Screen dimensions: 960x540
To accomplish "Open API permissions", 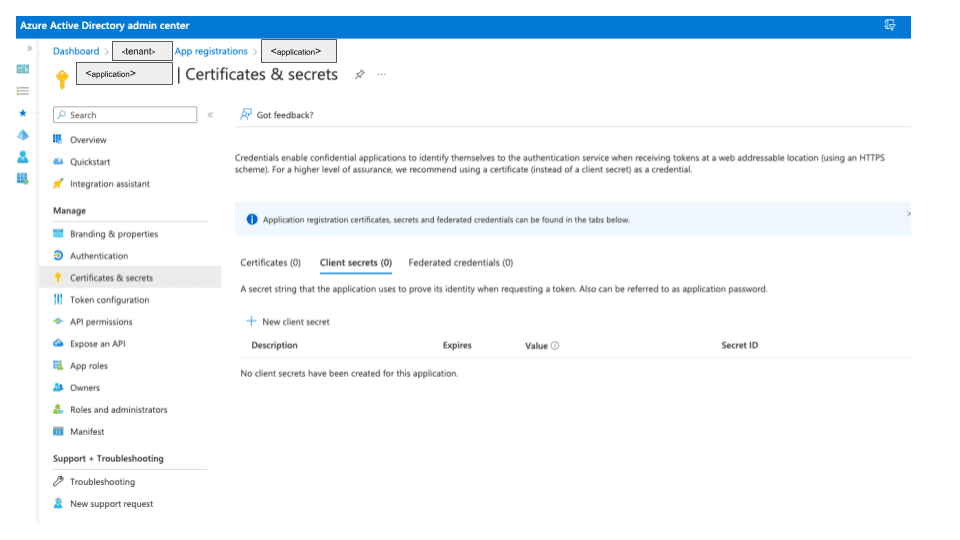I will pyautogui.click(x=101, y=321).
